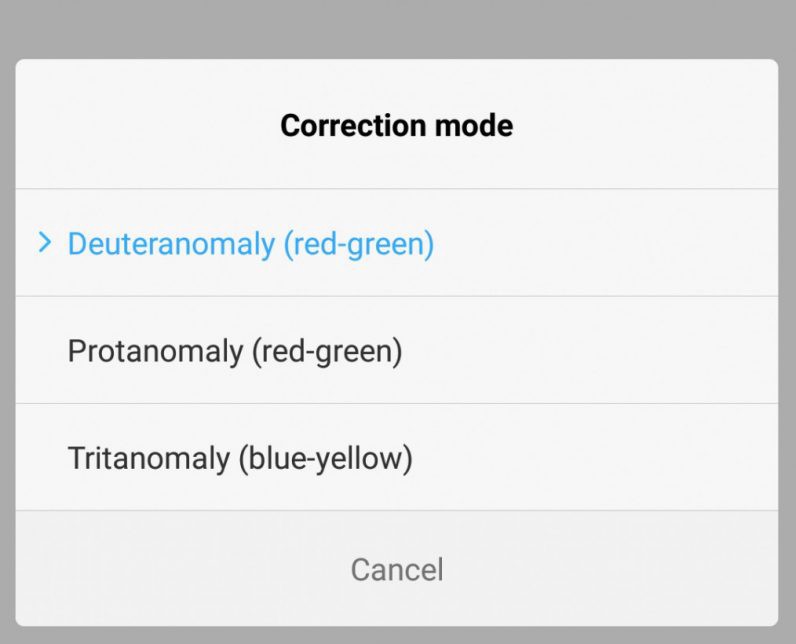Tap the "Correction mode" heading text
796x644 pixels.
[x=396, y=126]
